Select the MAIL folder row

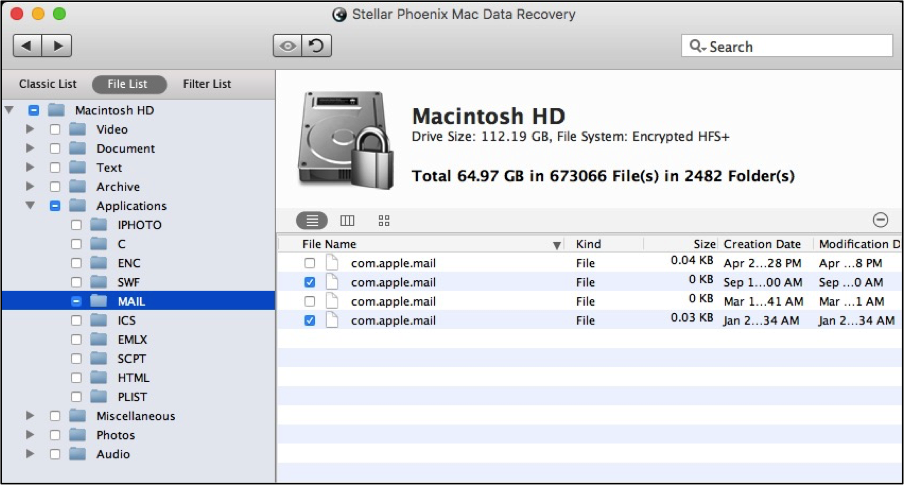click(138, 301)
